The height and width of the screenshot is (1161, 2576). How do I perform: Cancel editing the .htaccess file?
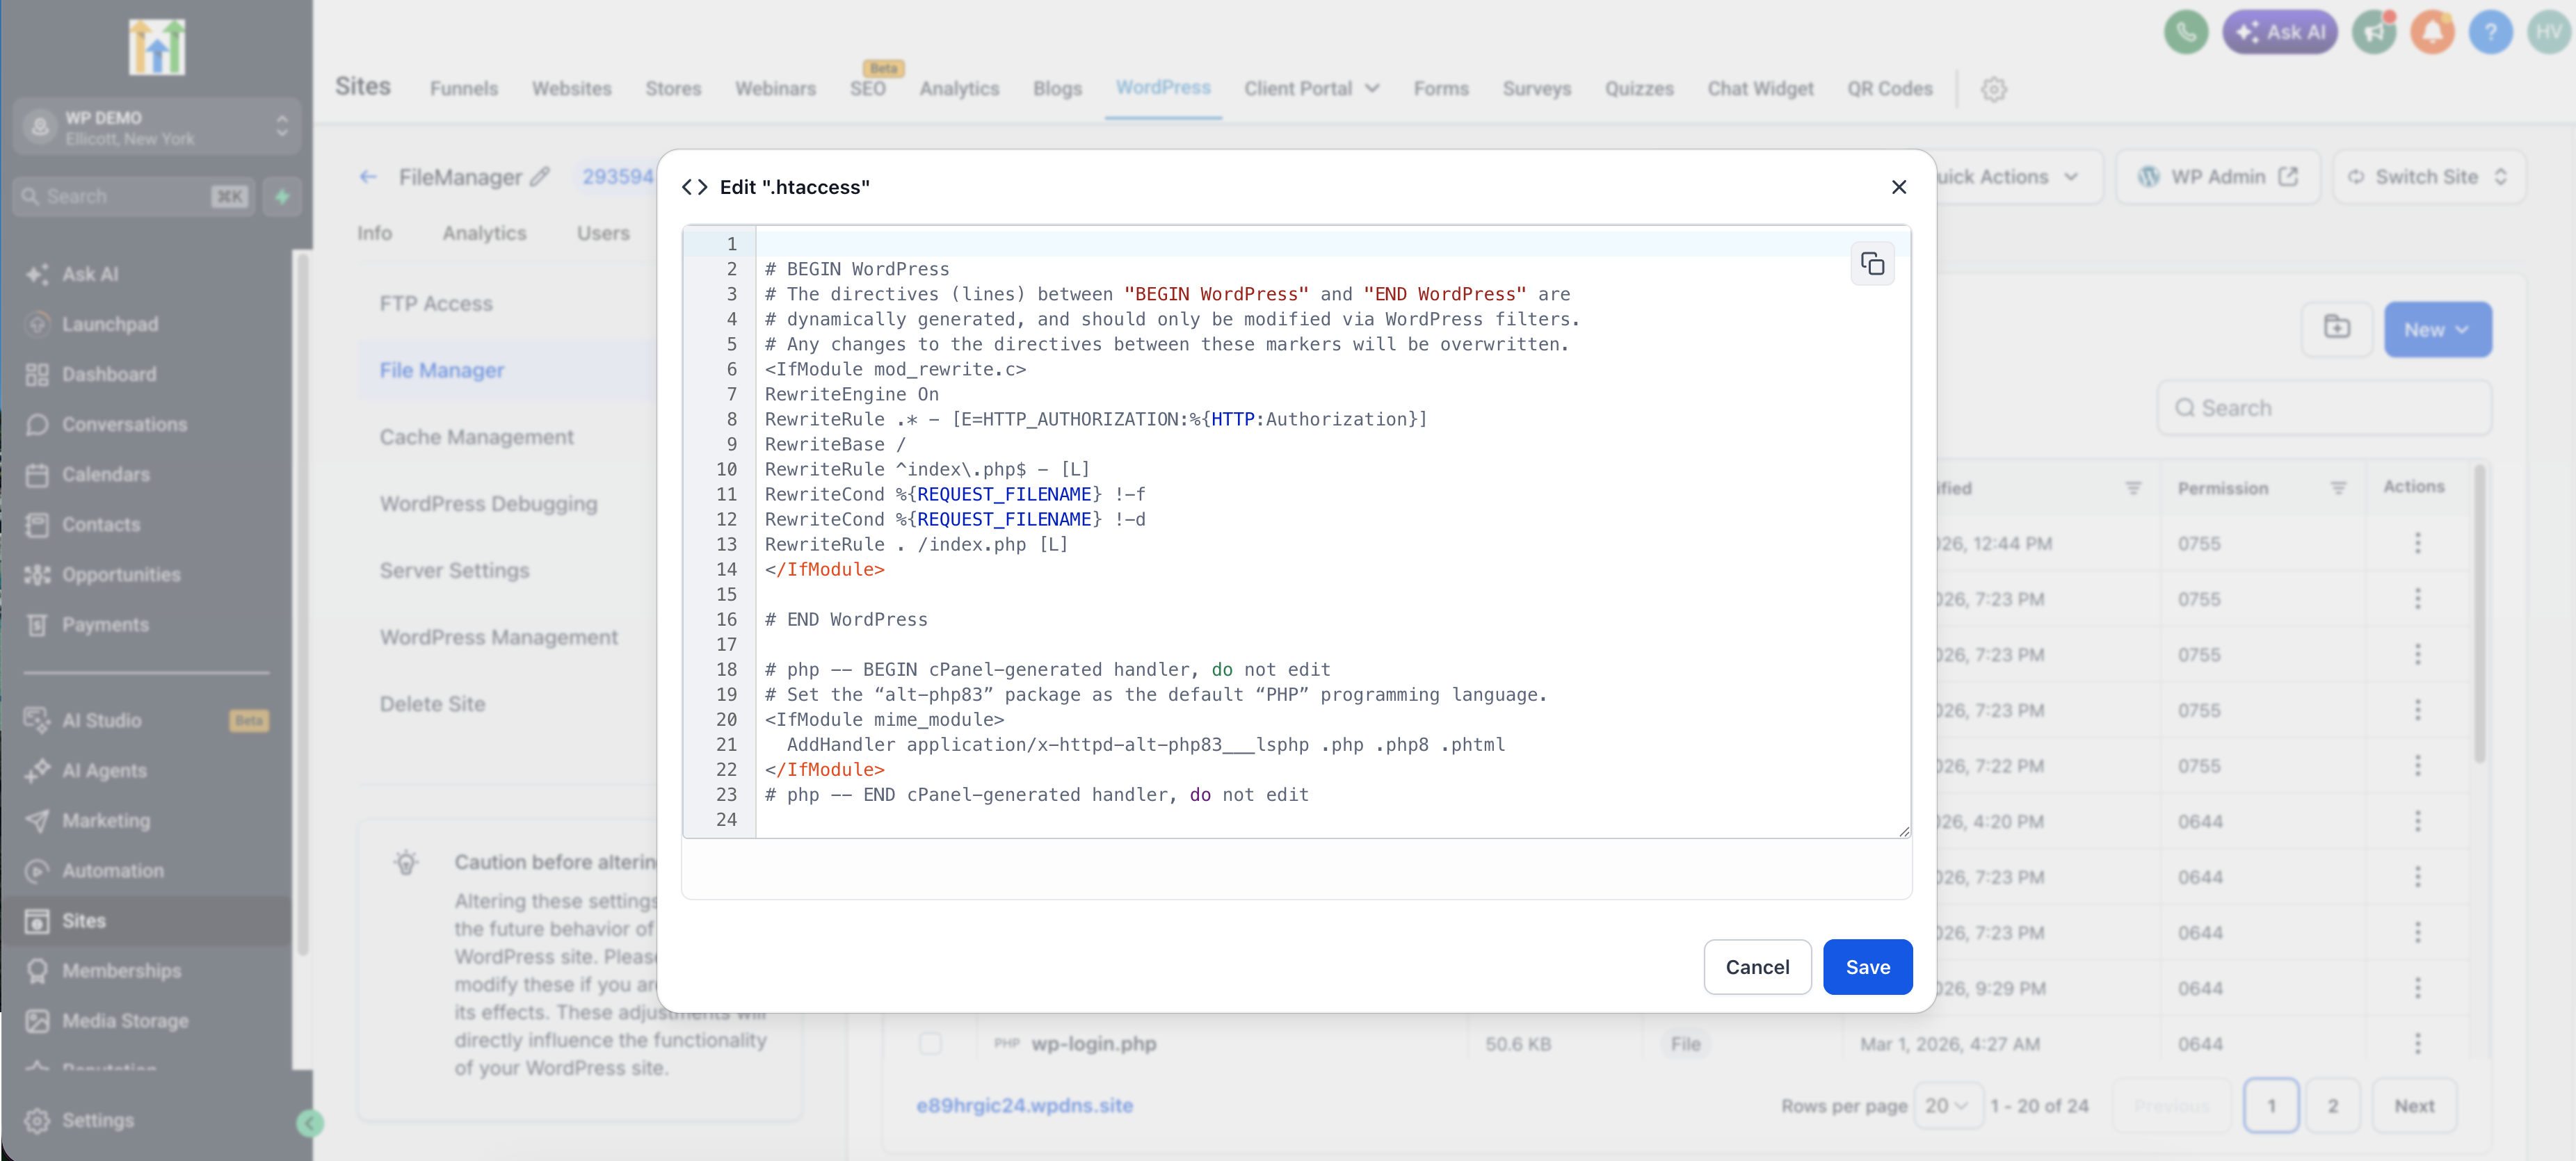(1757, 967)
